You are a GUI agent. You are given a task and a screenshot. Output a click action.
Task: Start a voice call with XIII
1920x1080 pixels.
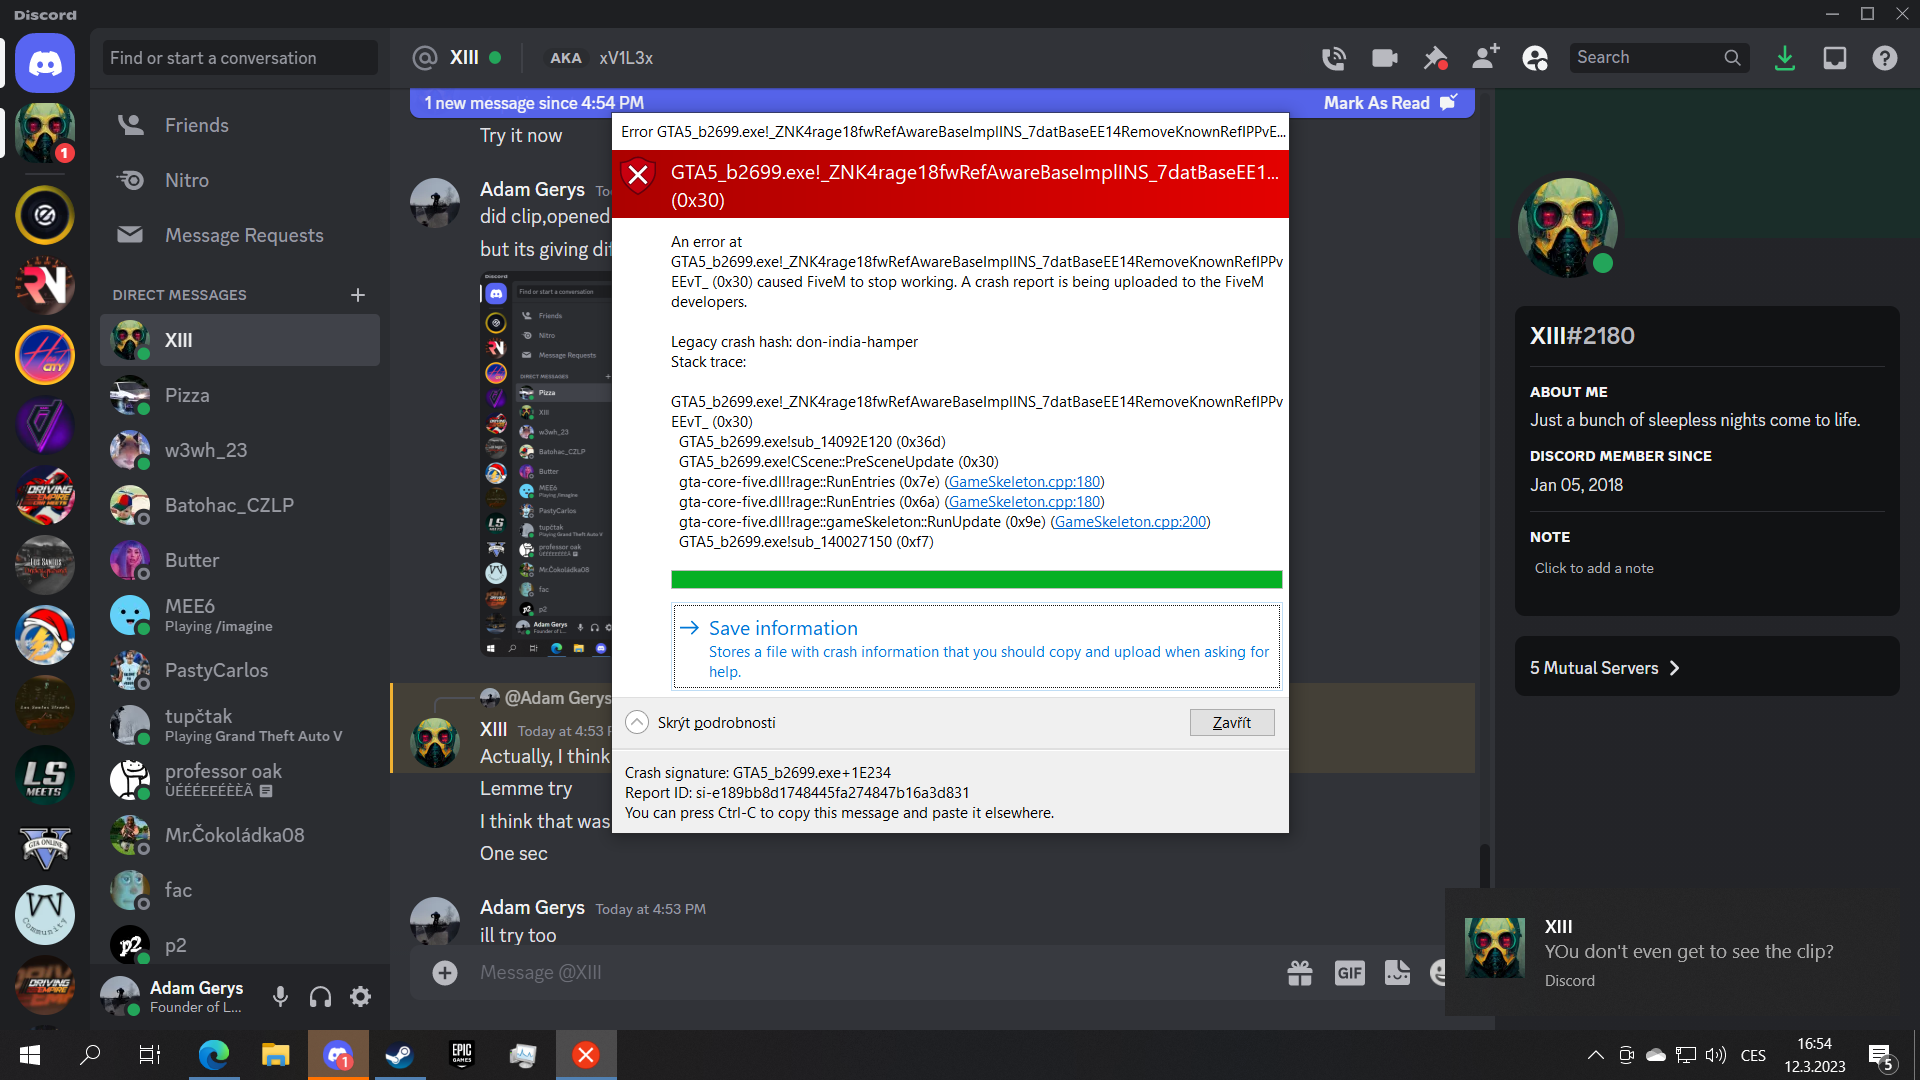pyautogui.click(x=1333, y=58)
